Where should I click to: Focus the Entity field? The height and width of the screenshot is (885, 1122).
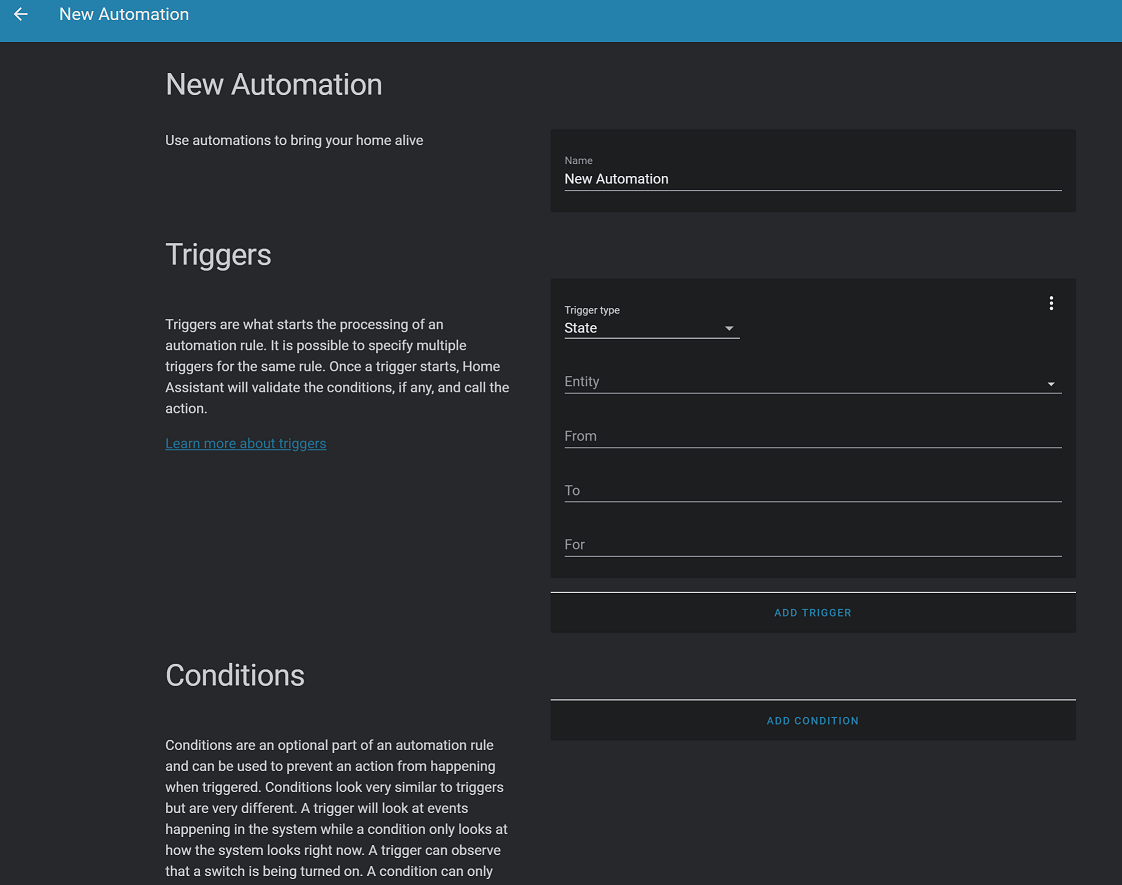(800, 382)
